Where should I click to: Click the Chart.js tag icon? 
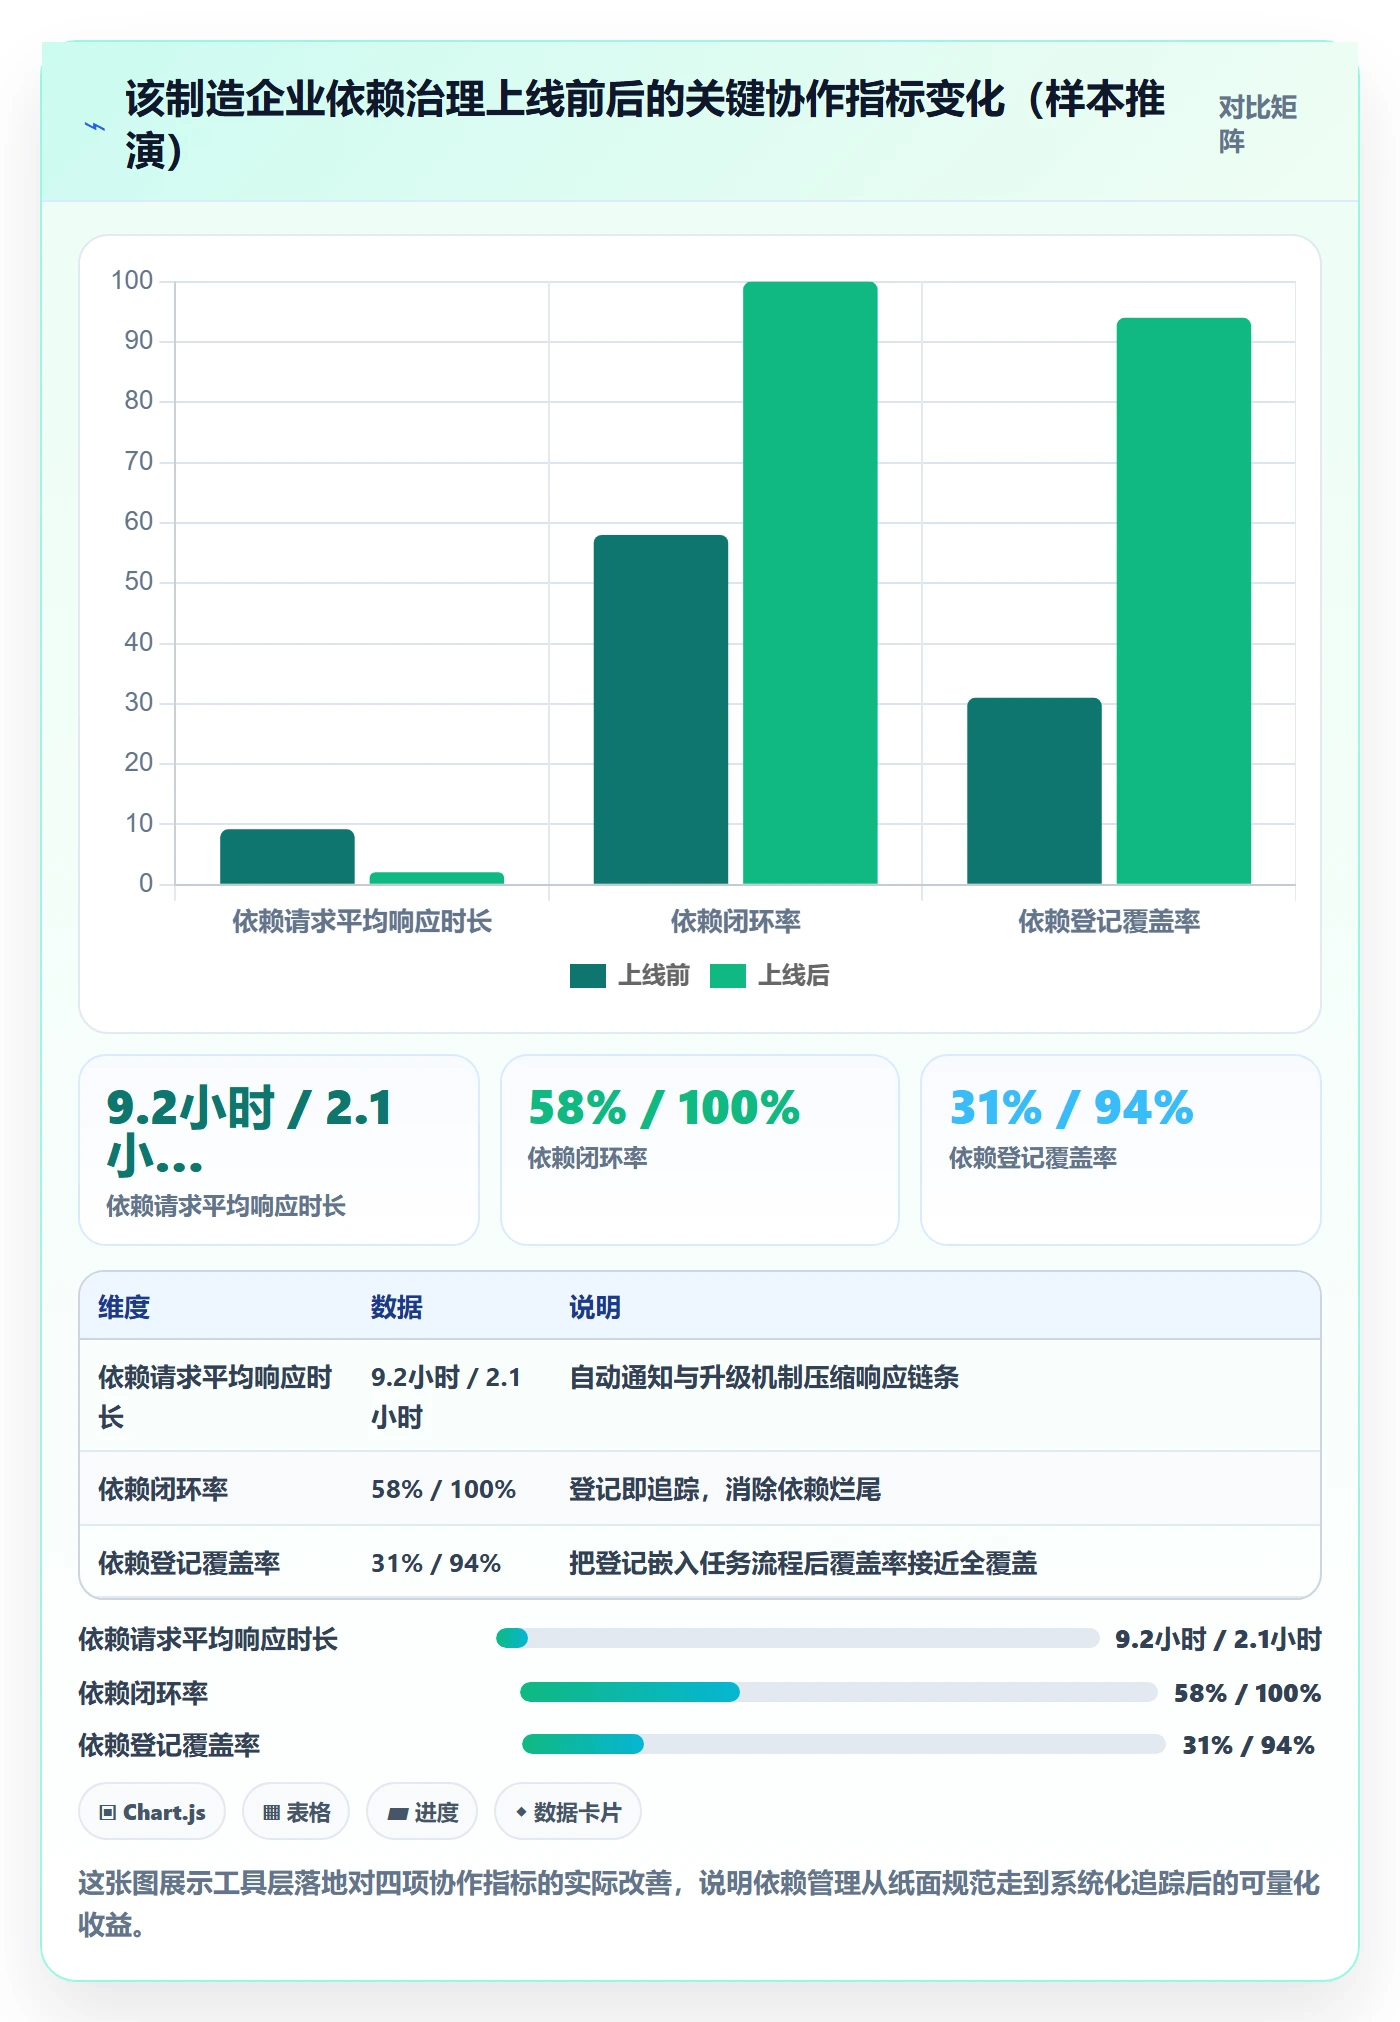[108, 1812]
